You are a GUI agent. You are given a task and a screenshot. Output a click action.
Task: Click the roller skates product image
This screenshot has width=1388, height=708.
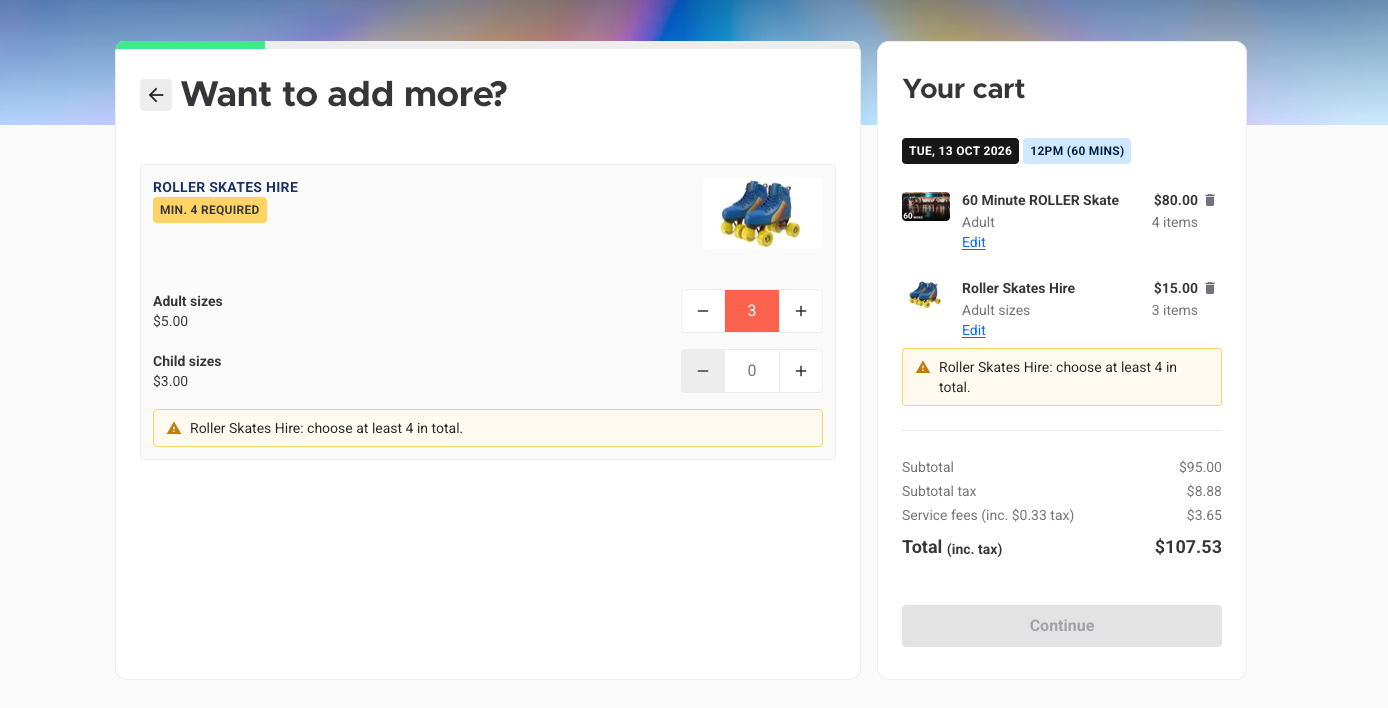[x=763, y=213]
